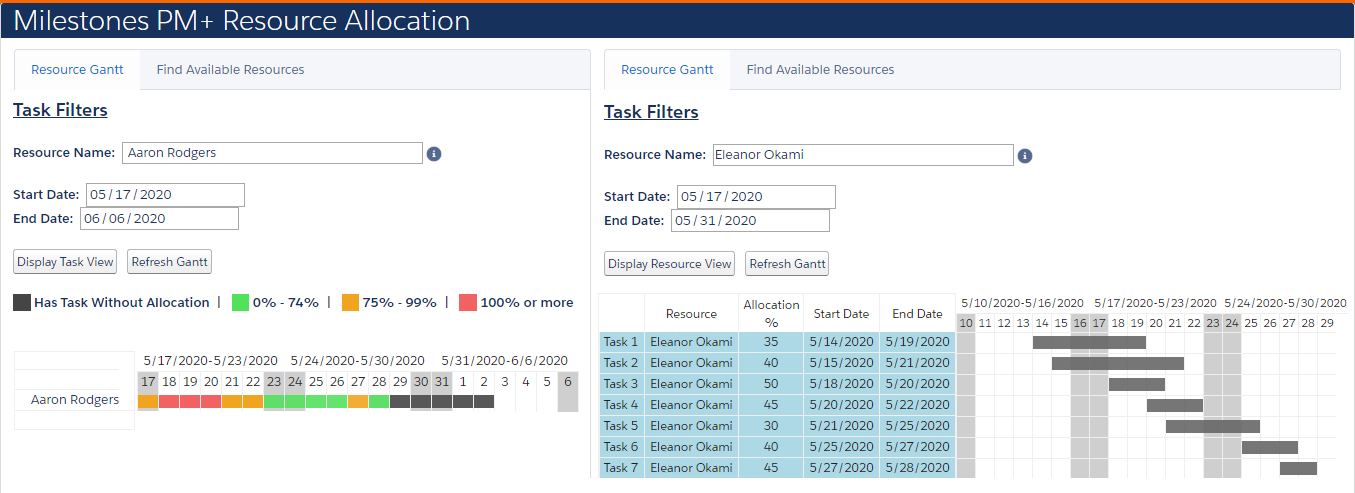Click green 0% - 74% legend swatch

pos(241,302)
